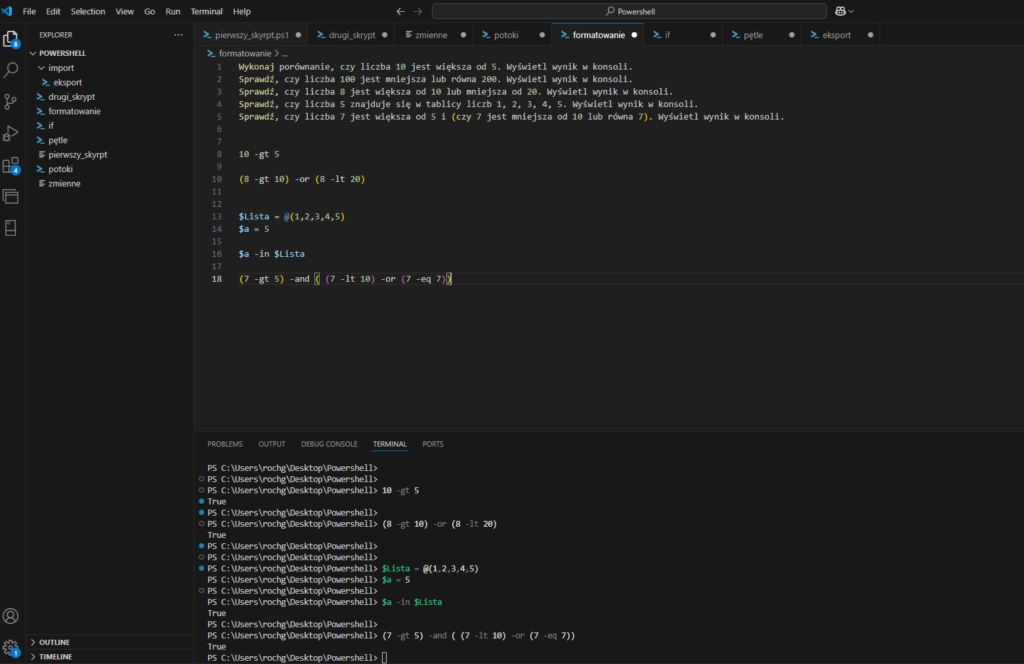1024x664 pixels.
Task: Open the Accounts icon at the bottom
Action: tap(11, 616)
